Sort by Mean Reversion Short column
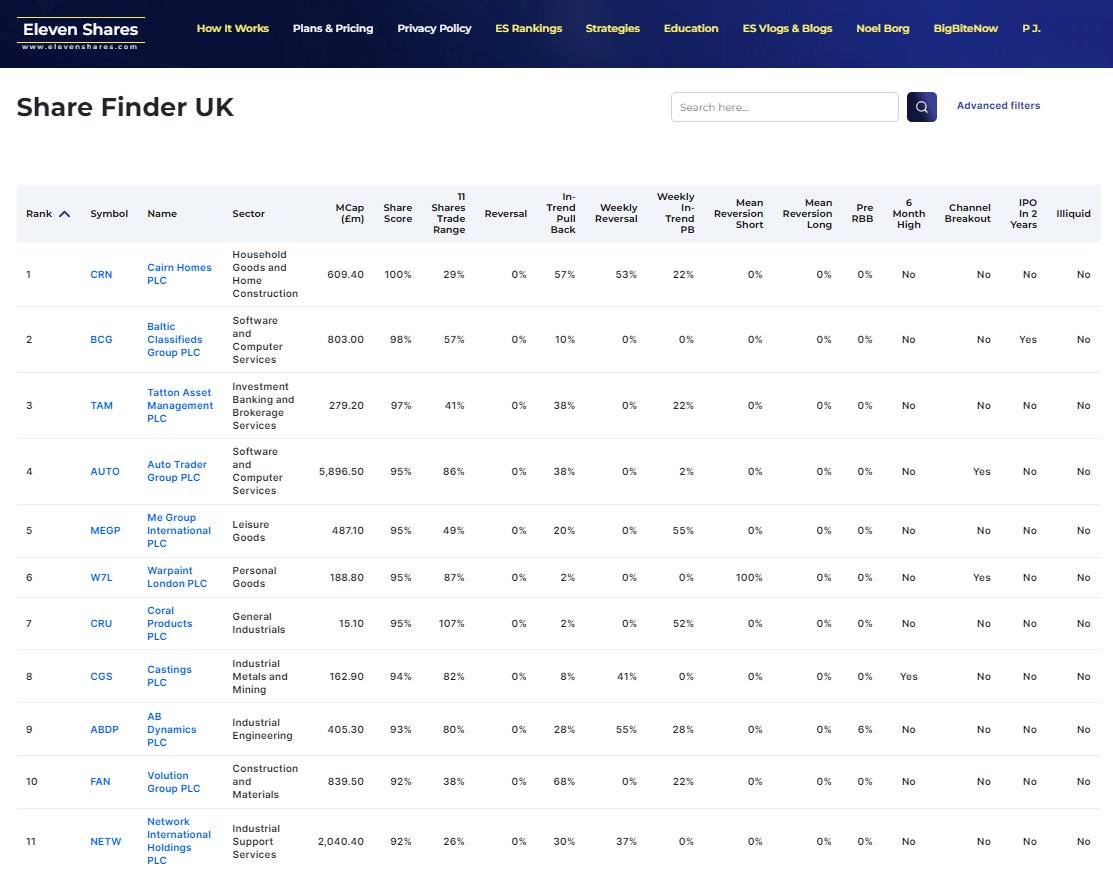This screenshot has width=1113, height=873. coord(738,214)
